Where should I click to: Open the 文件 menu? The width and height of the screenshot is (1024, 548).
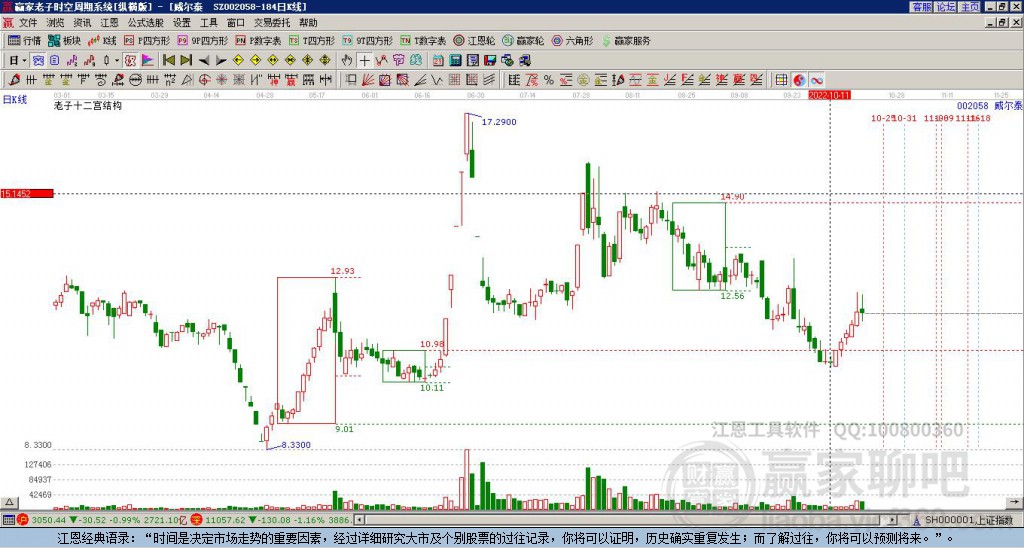(x=28, y=23)
